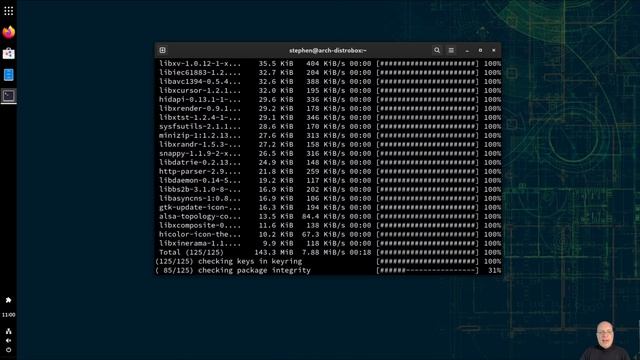
Task: Open the terminal hamburger menu
Action: (451, 50)
